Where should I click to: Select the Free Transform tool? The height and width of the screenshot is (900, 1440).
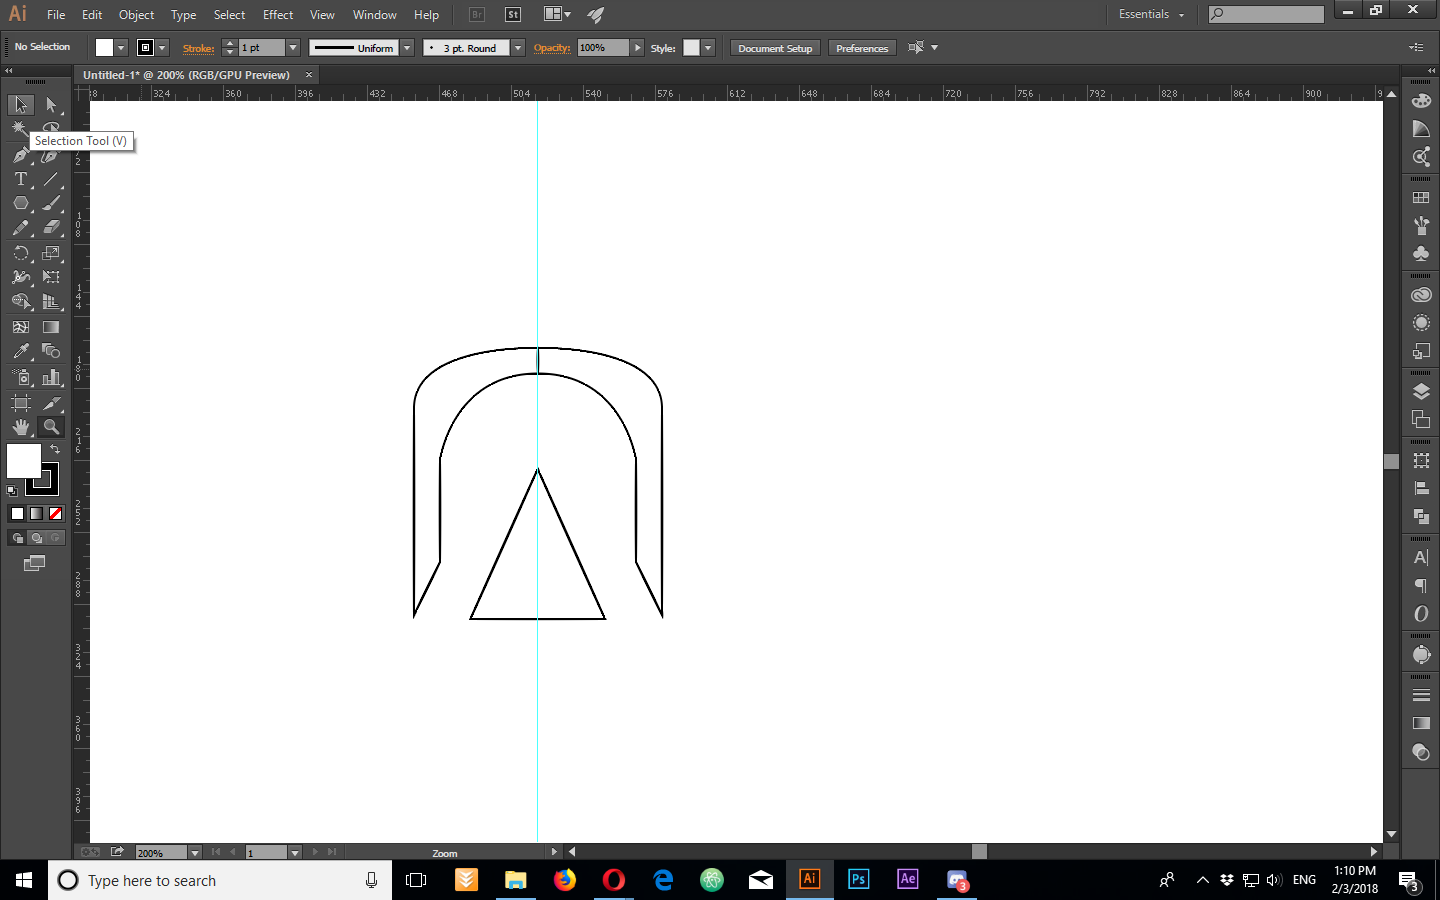point(51,277)
